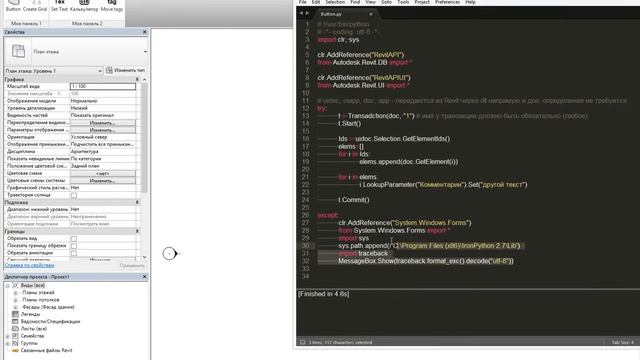Click the Масштаб вида 1 : 100 field
This screenshot has height=360, width=640.
click(103, 87)
